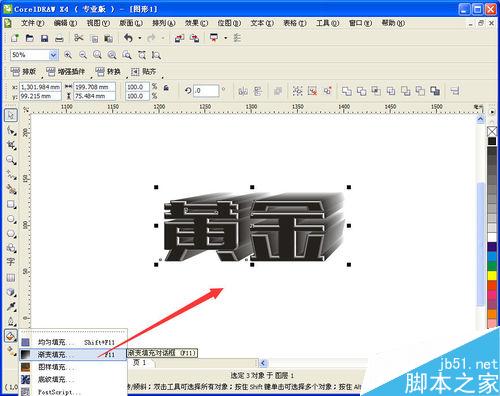The width and height of the screenshot is (500, 396).
Task: Select the Zoom tool in the toolbox
Action: pyautogui.click(x=11, y=160)
